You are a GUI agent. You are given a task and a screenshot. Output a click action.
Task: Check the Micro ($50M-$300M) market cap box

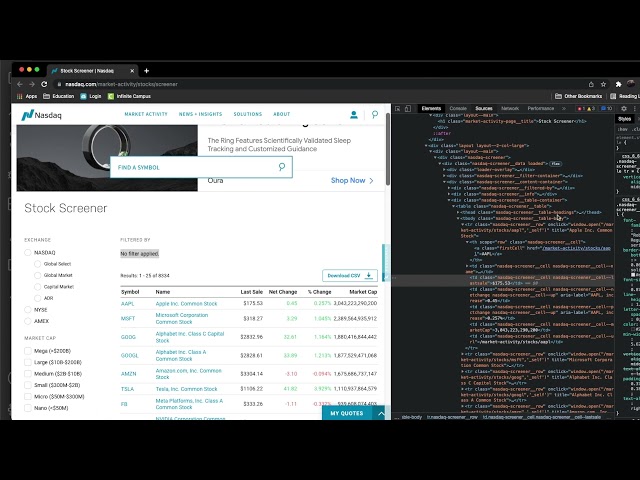(28, 397)
